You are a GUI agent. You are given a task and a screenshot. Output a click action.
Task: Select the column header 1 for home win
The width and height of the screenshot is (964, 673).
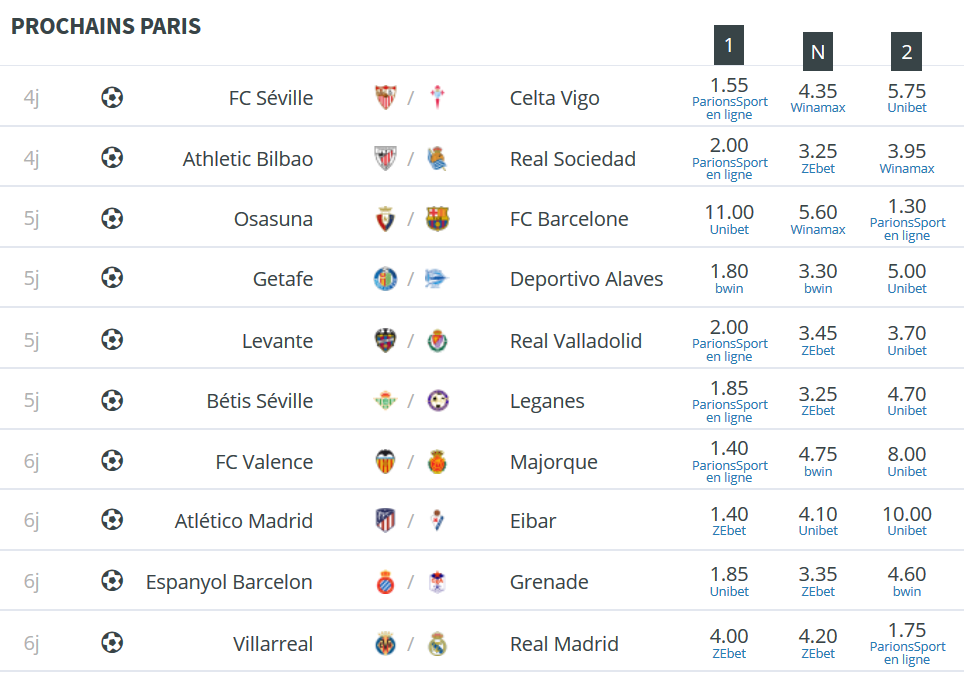[729, 45]
